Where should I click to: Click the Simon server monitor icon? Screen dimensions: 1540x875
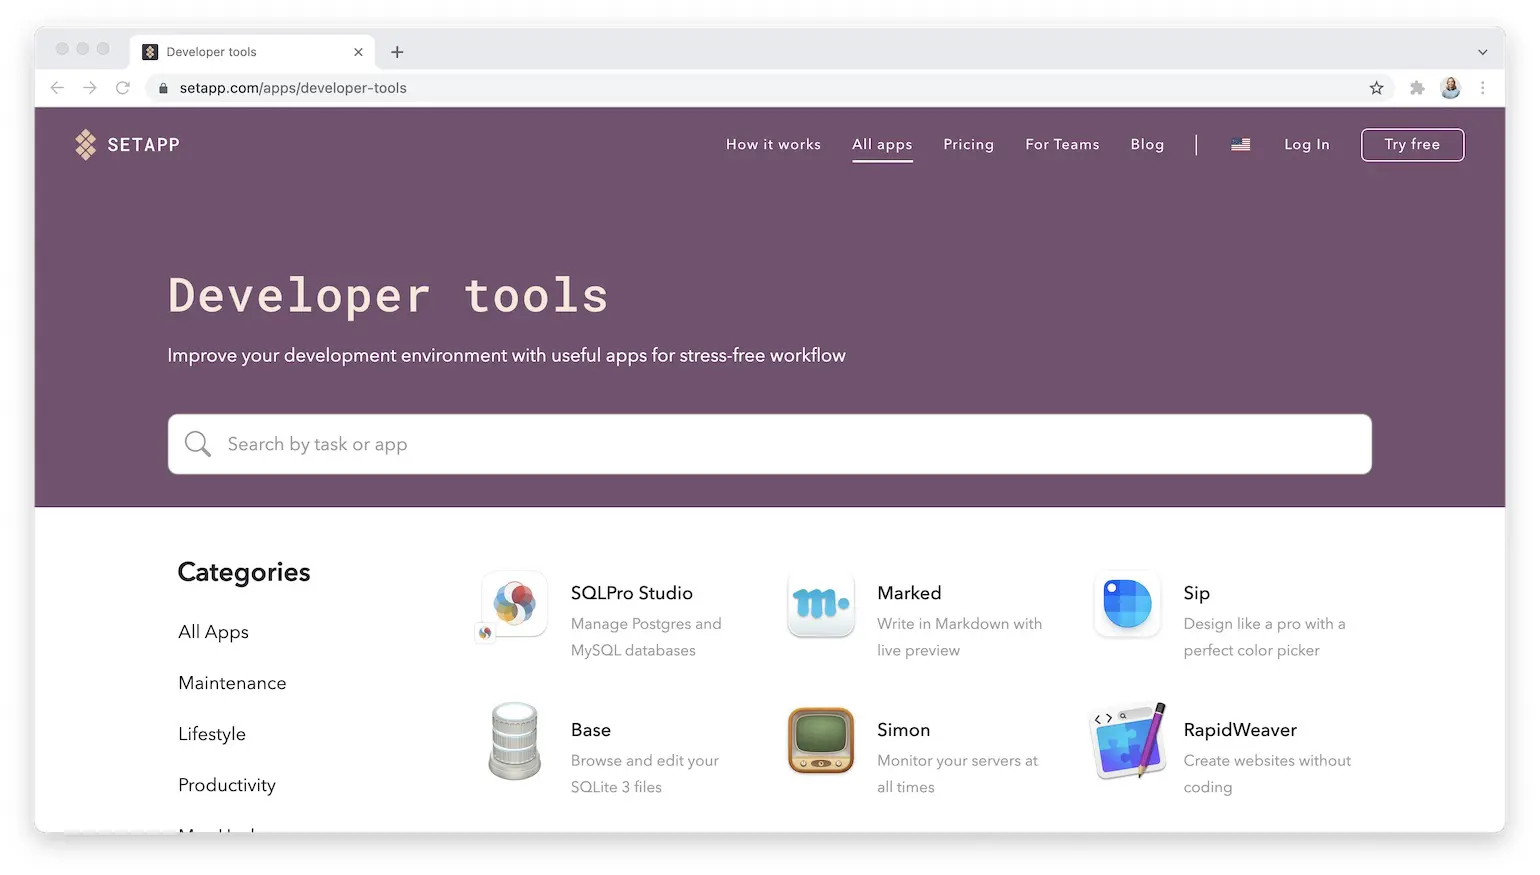[820, 740]
